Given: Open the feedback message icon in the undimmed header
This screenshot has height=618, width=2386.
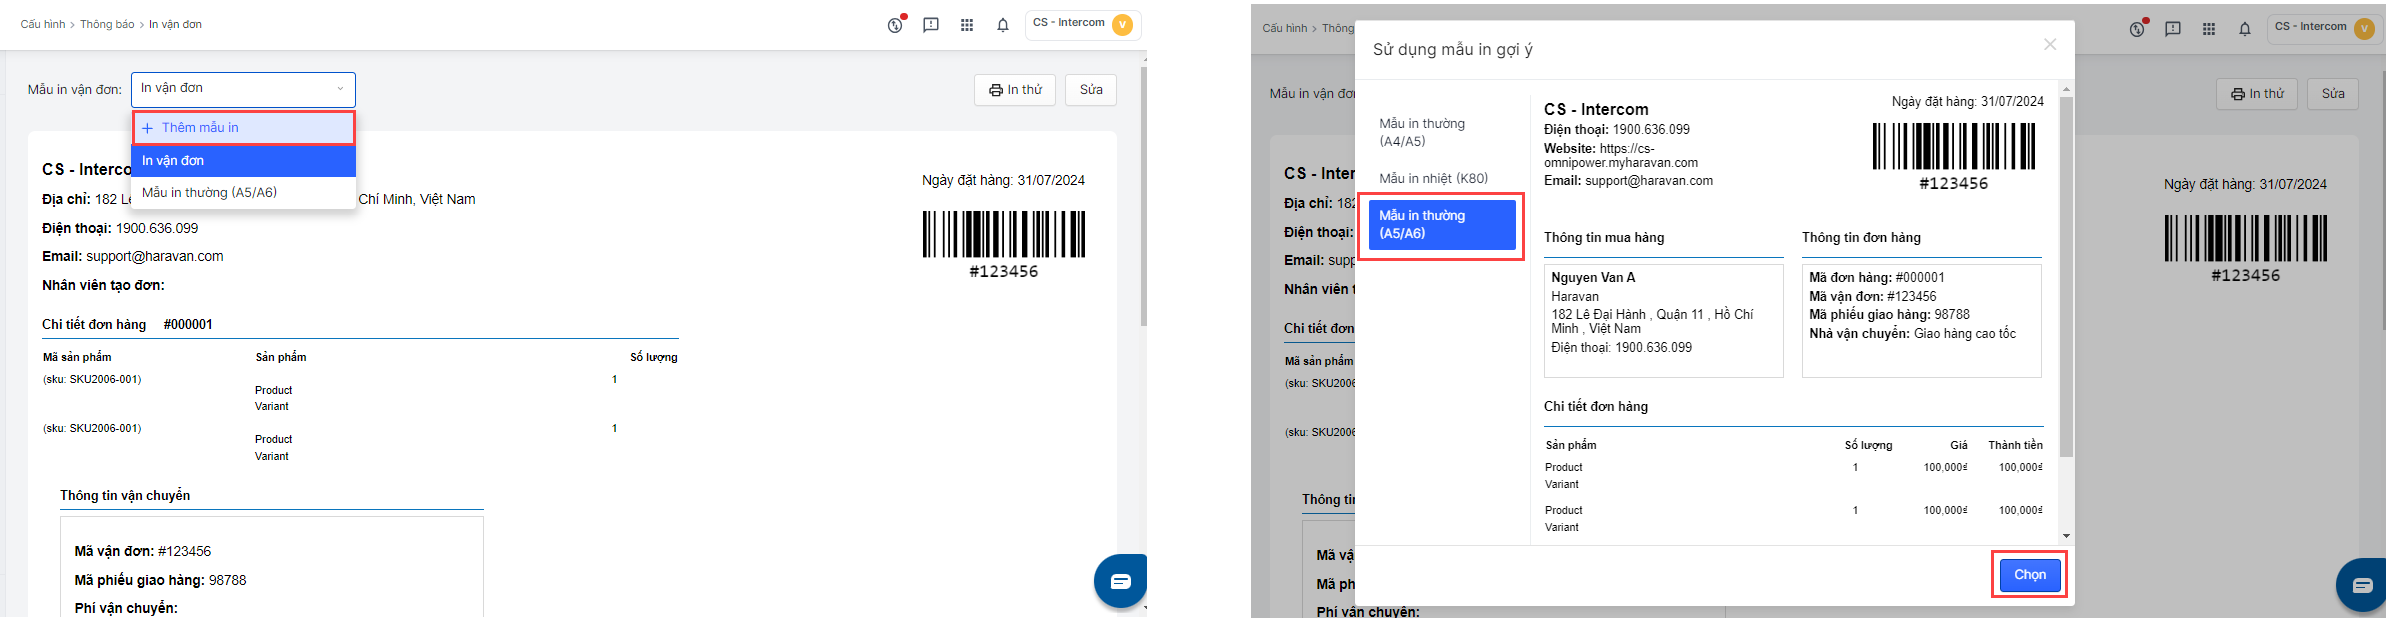Looking at the screenshot, I should [931, 25].
